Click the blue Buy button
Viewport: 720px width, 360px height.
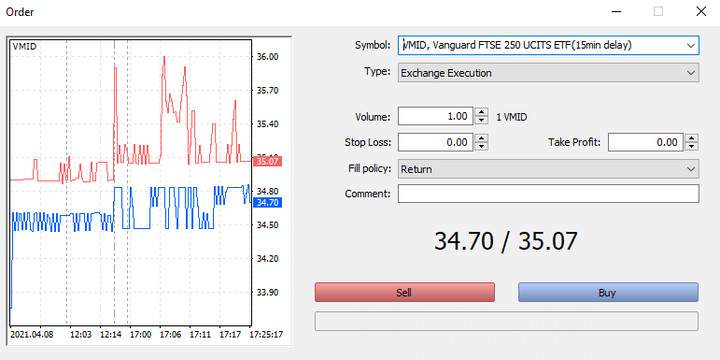coord(608,292)
